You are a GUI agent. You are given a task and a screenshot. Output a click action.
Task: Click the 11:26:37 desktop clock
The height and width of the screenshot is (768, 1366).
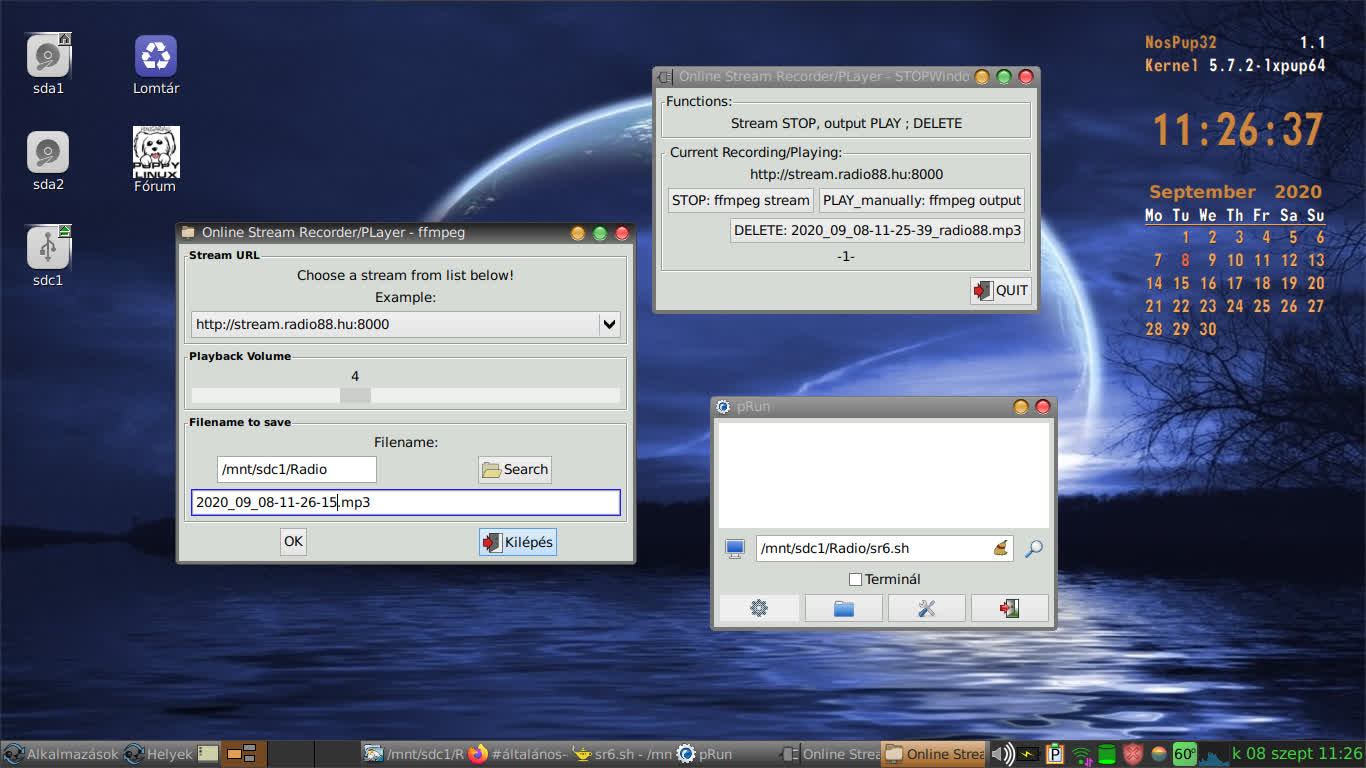click(1238, 130)
